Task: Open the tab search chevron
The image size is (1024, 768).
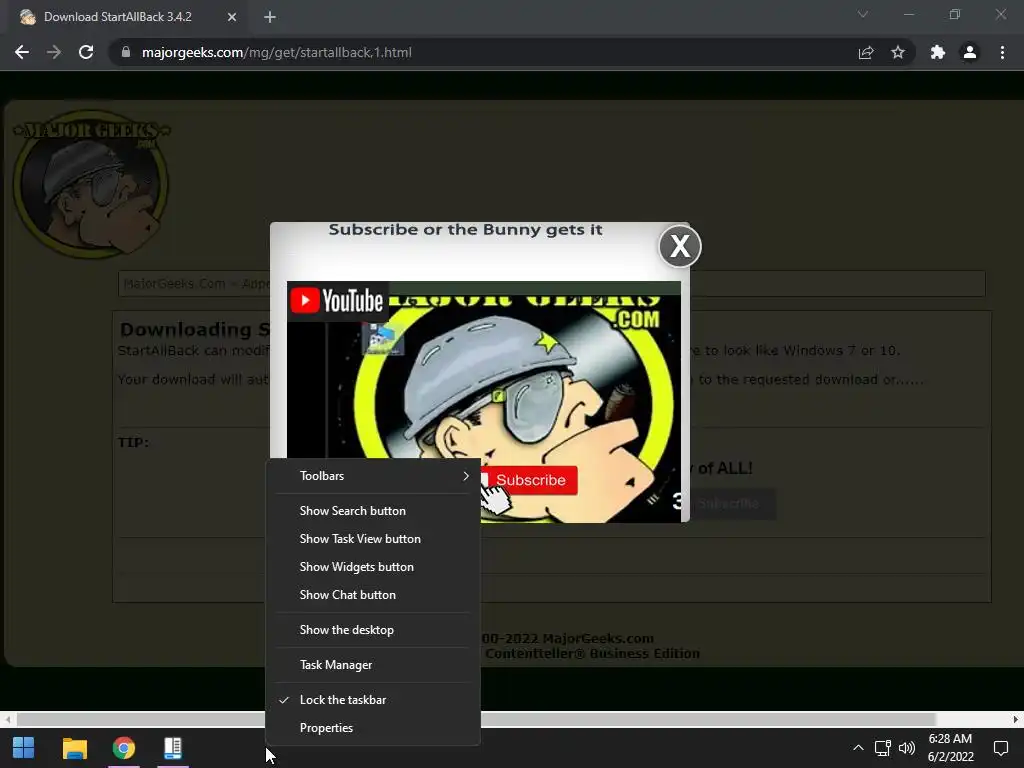Action: (863, 14)
